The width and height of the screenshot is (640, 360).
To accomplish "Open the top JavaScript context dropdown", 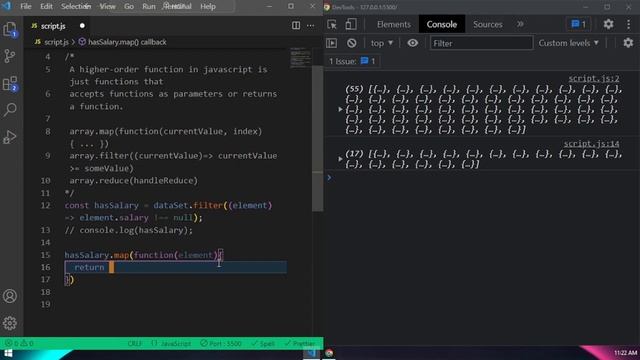I will tap(382, 43).
